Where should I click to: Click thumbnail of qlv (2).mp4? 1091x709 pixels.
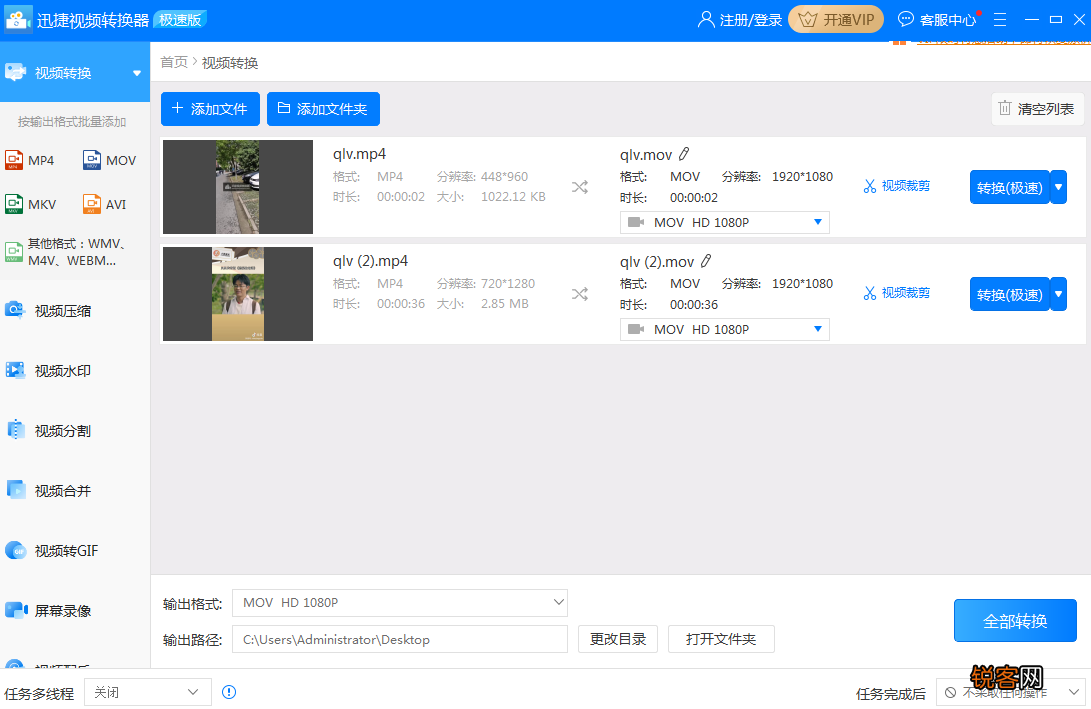238,294
